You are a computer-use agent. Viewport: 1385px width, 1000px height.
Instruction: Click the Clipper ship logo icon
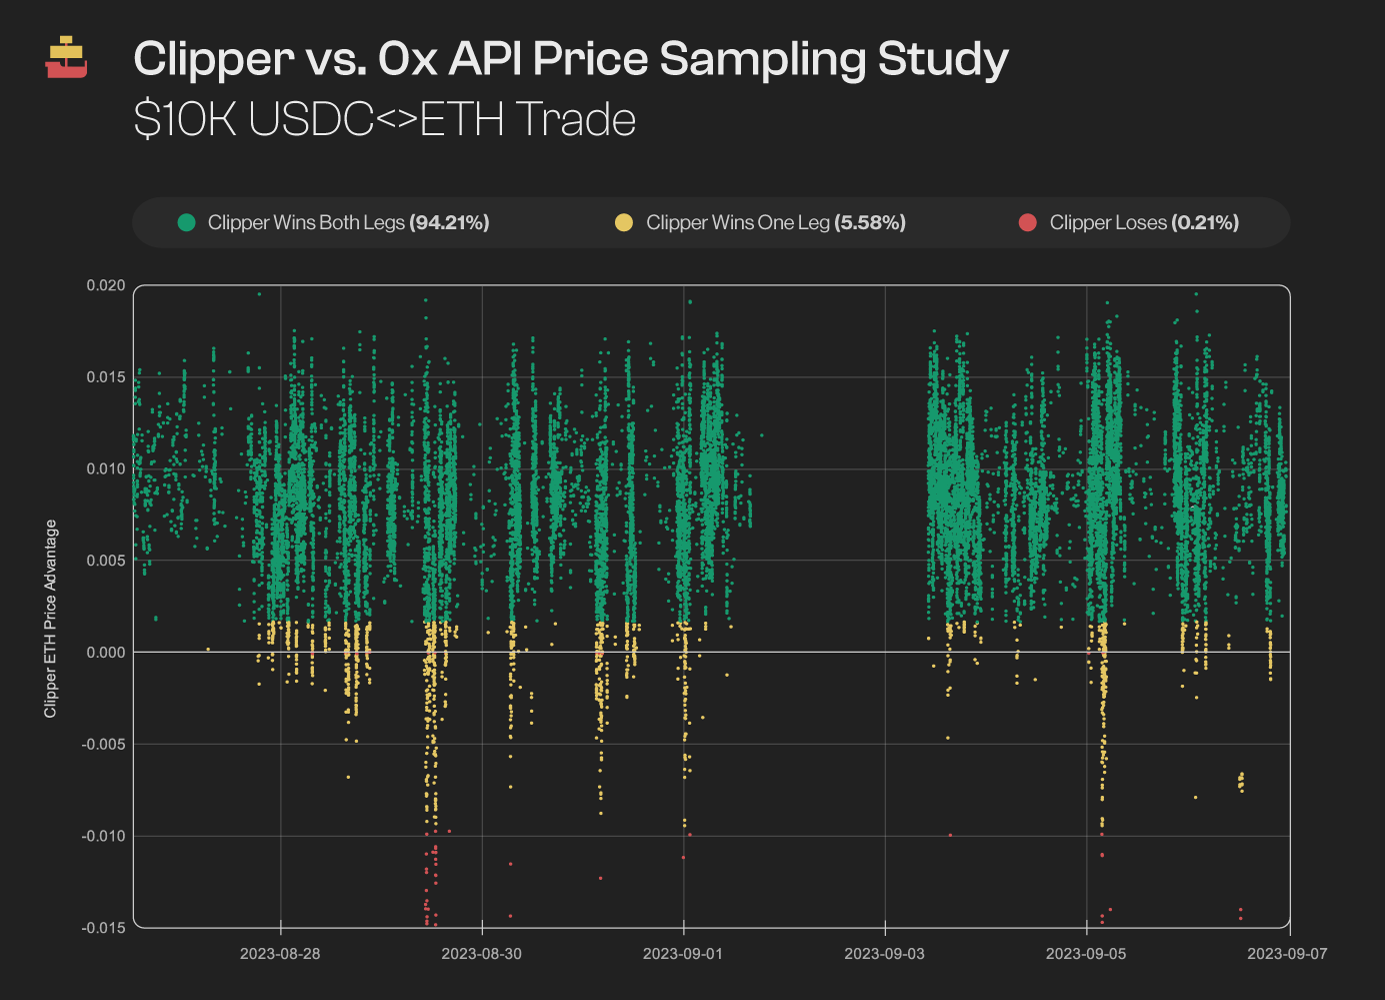click(x=66, y=57)
